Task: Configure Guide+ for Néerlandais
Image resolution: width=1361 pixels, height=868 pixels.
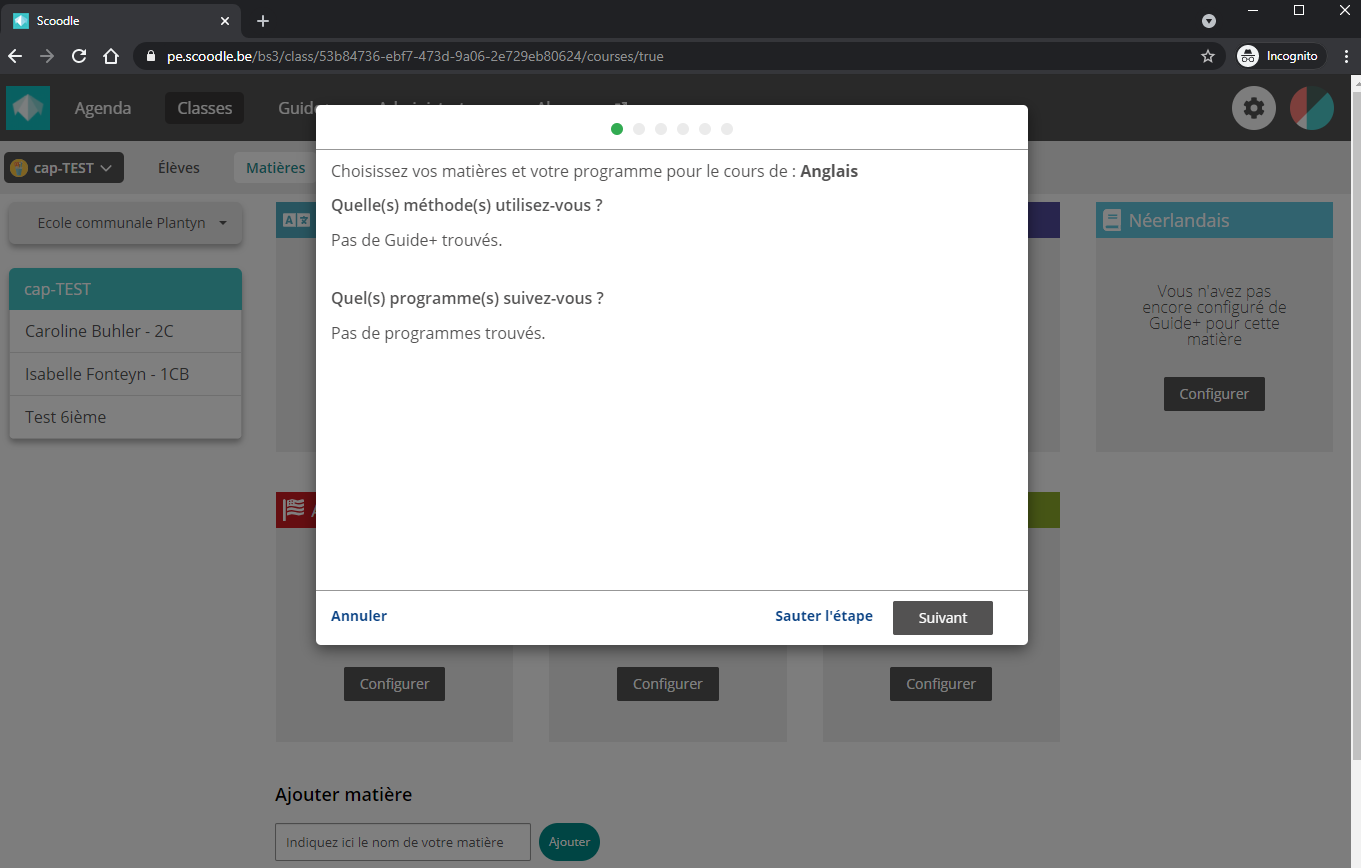Action: click(x=1213, y=394)
